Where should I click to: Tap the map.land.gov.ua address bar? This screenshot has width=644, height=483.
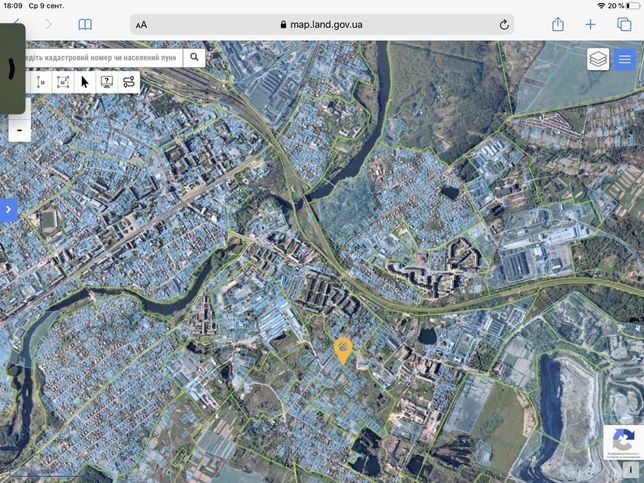[x=322, y=25]
